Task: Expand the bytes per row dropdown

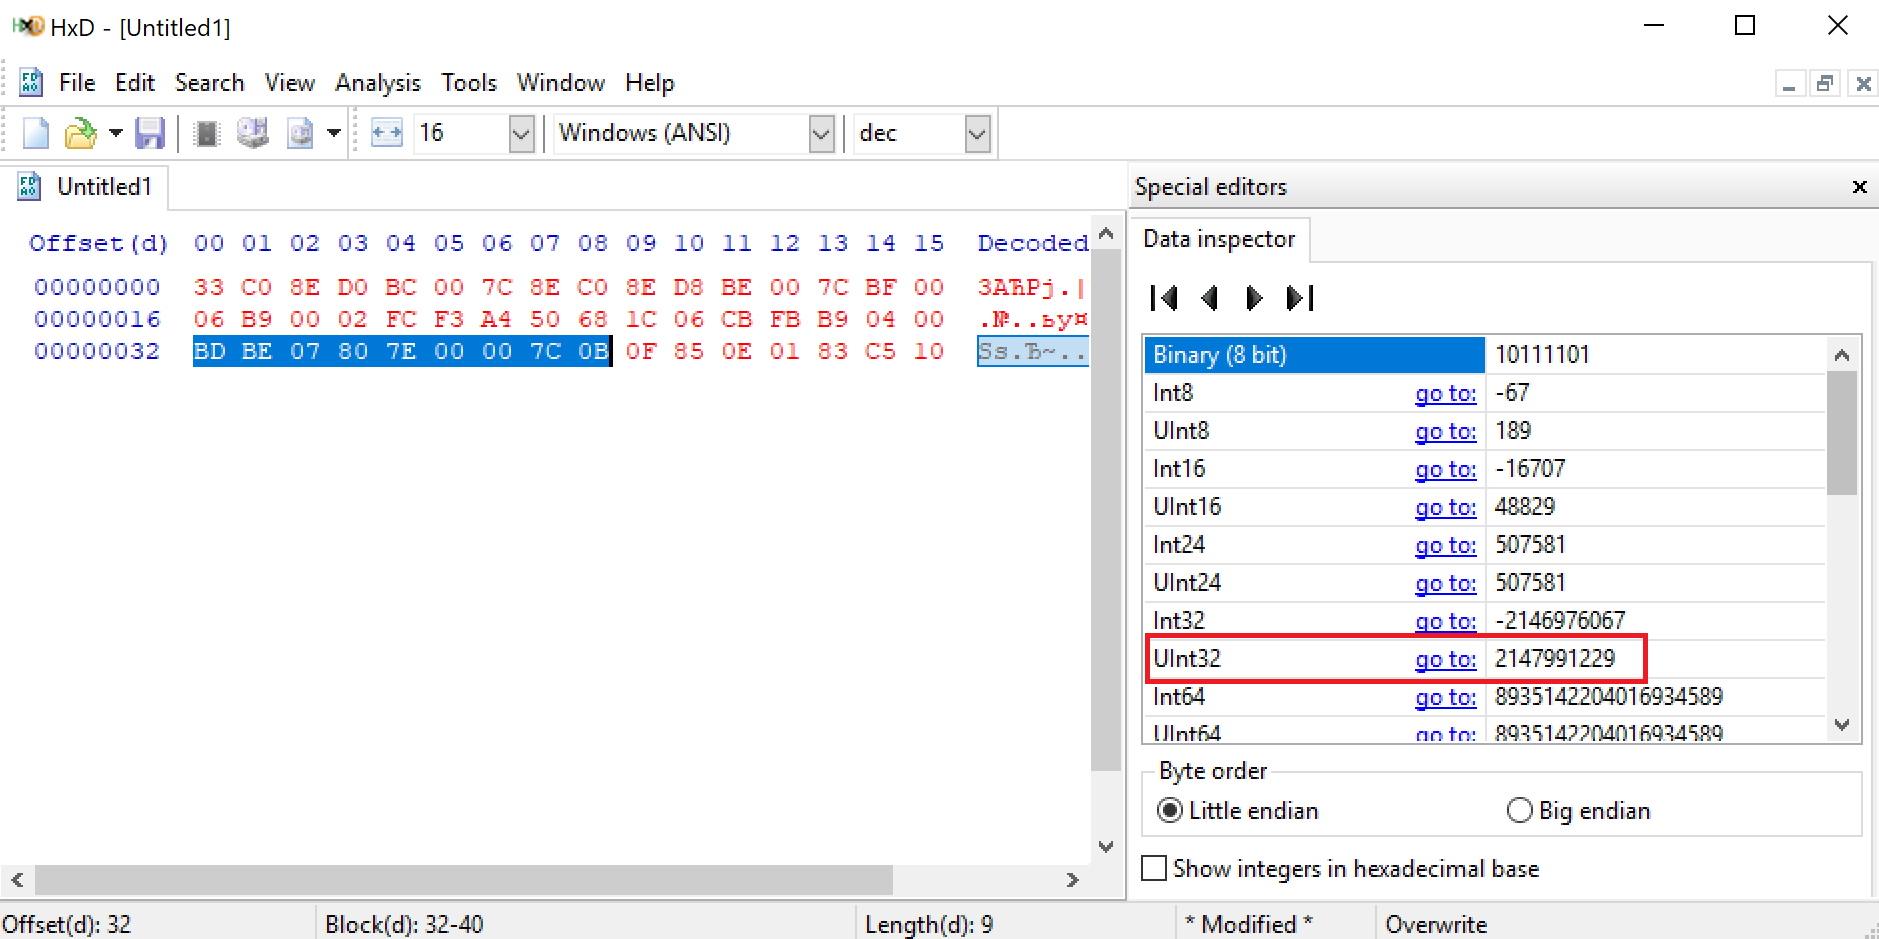Action: coord(521,133)
